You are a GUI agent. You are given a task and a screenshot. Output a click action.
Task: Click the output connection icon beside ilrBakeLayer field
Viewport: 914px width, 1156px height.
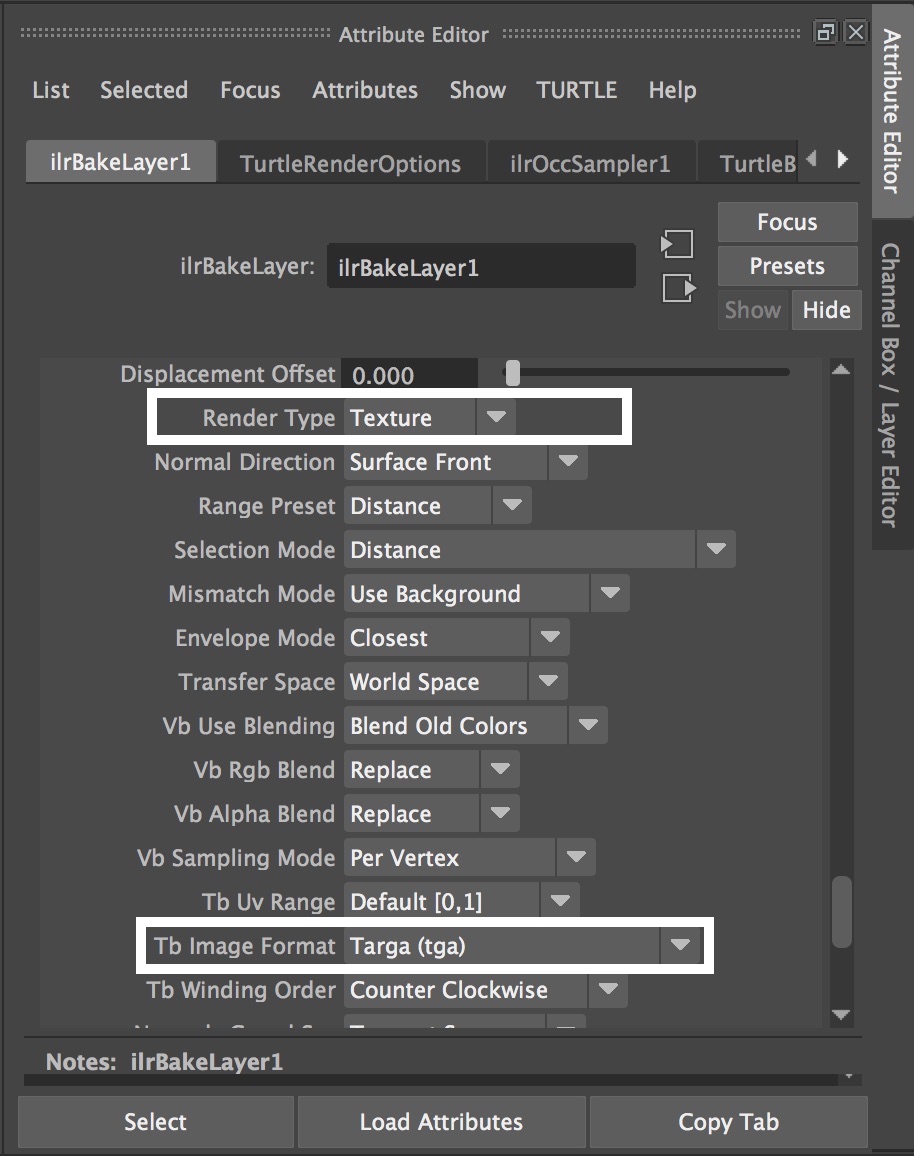678,288
